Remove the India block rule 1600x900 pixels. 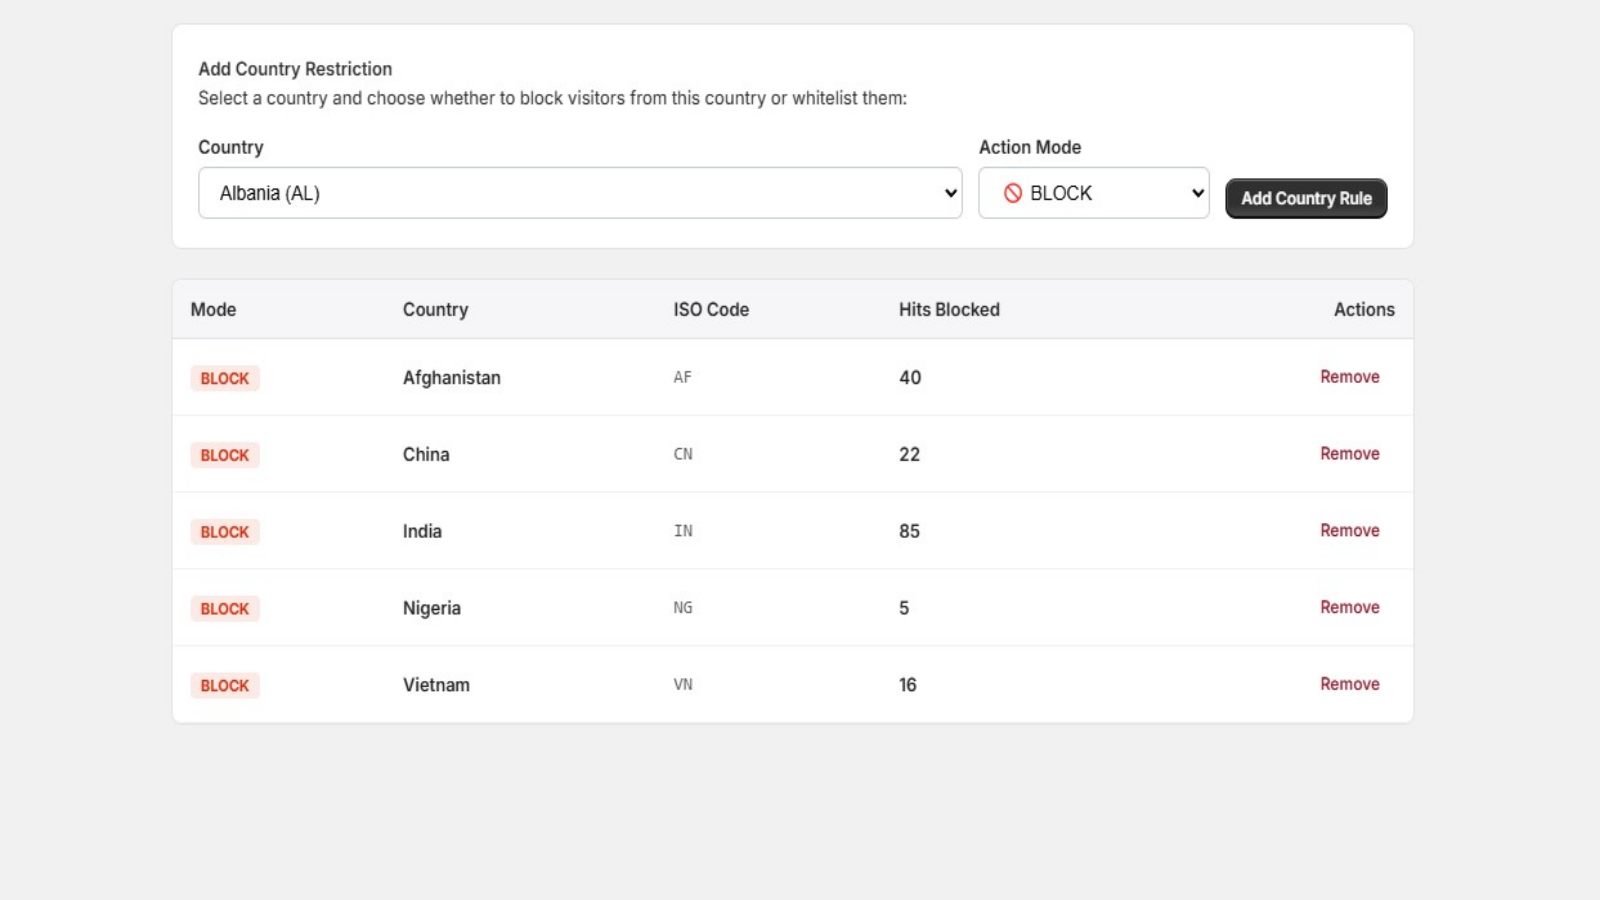click(1349, 531)
